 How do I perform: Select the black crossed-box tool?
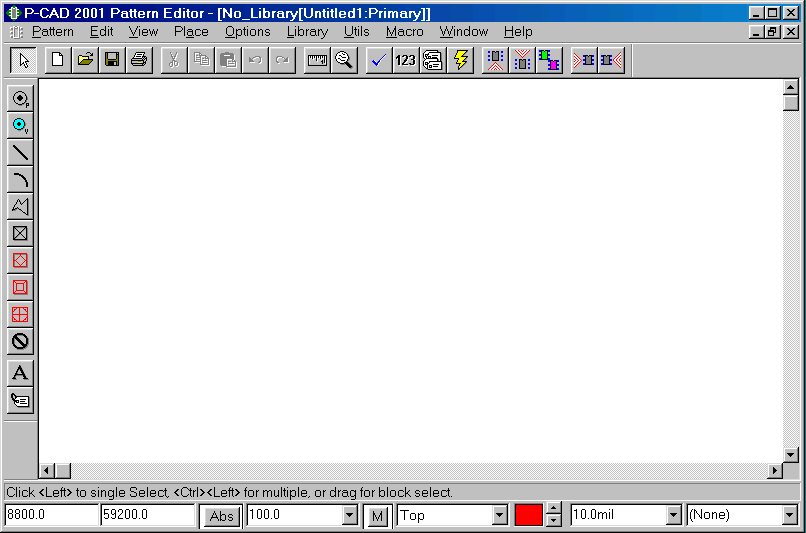[20, 233]
